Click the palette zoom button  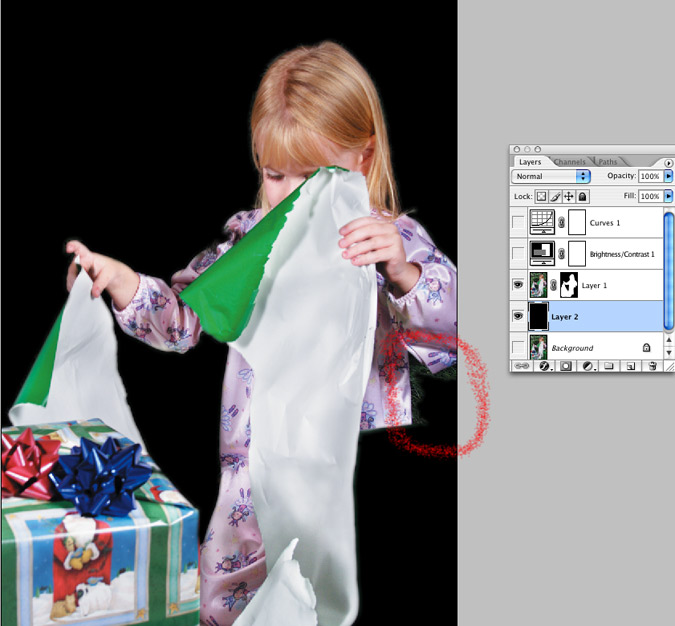538,149
